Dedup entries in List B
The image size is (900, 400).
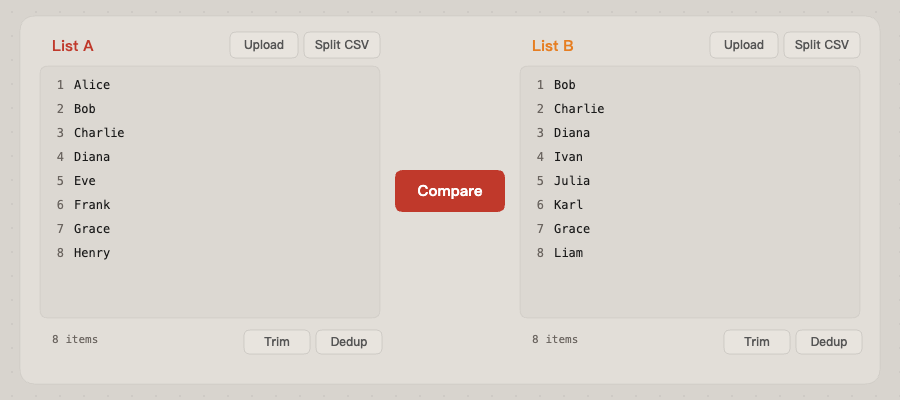829,342
